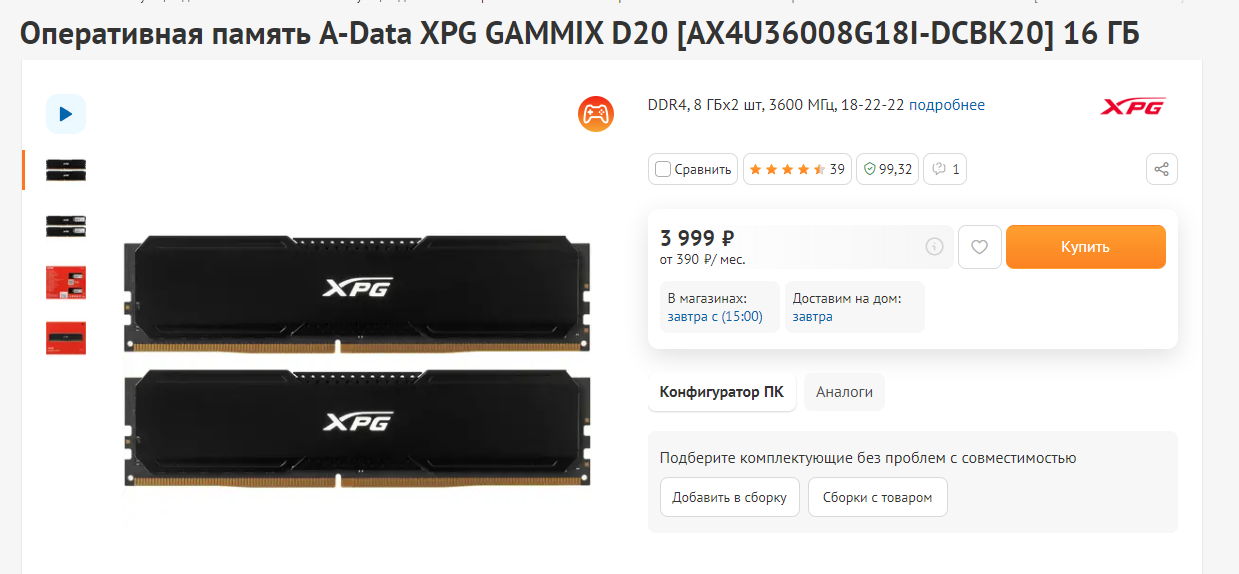Tick the Сравнить compare checkbox
The image size is (1239, 574).
(663, 169)
